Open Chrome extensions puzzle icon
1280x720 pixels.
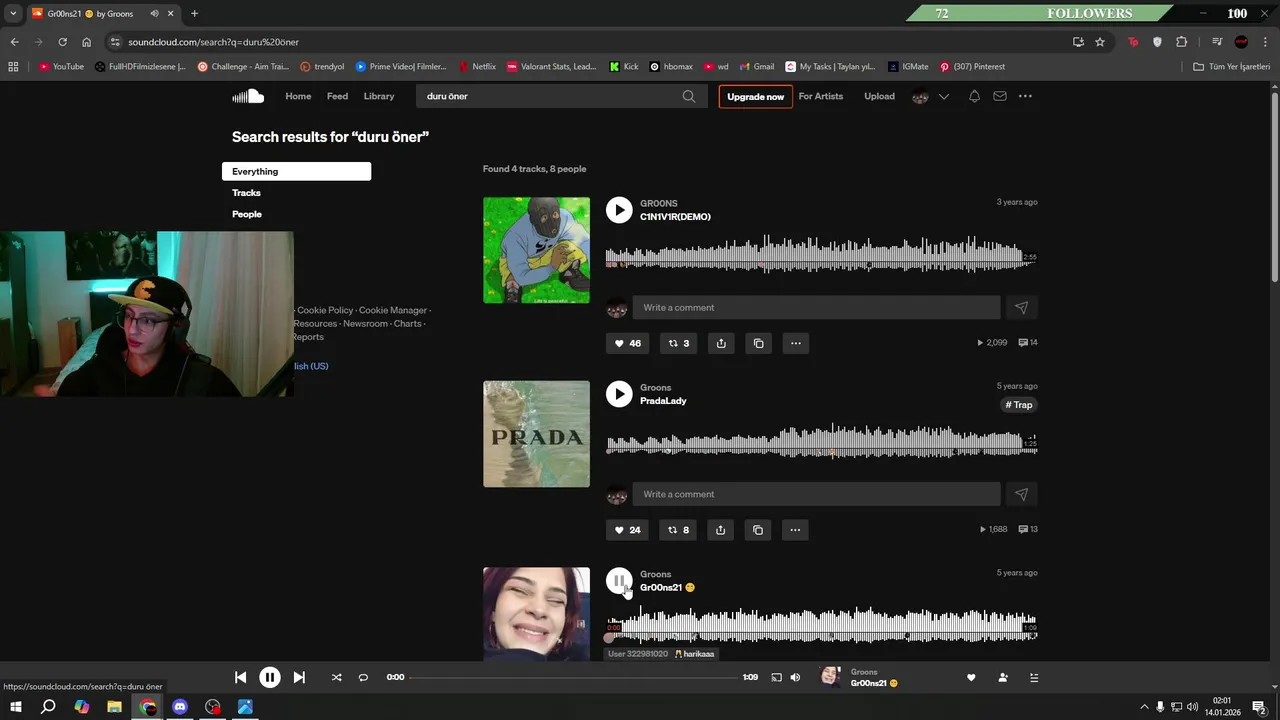pos(1181,42)
